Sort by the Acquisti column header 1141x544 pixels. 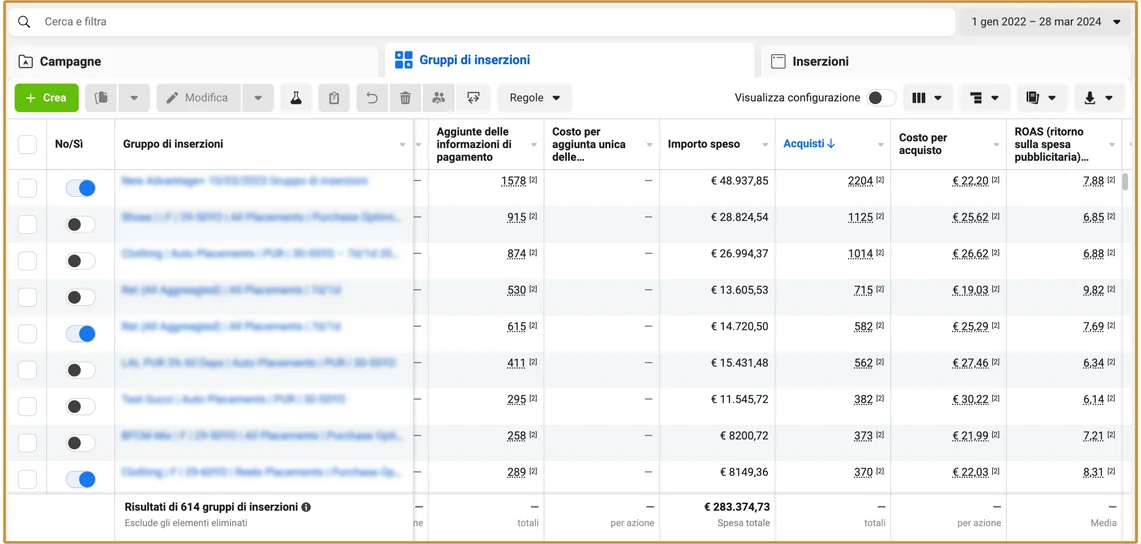click(803, 144)
